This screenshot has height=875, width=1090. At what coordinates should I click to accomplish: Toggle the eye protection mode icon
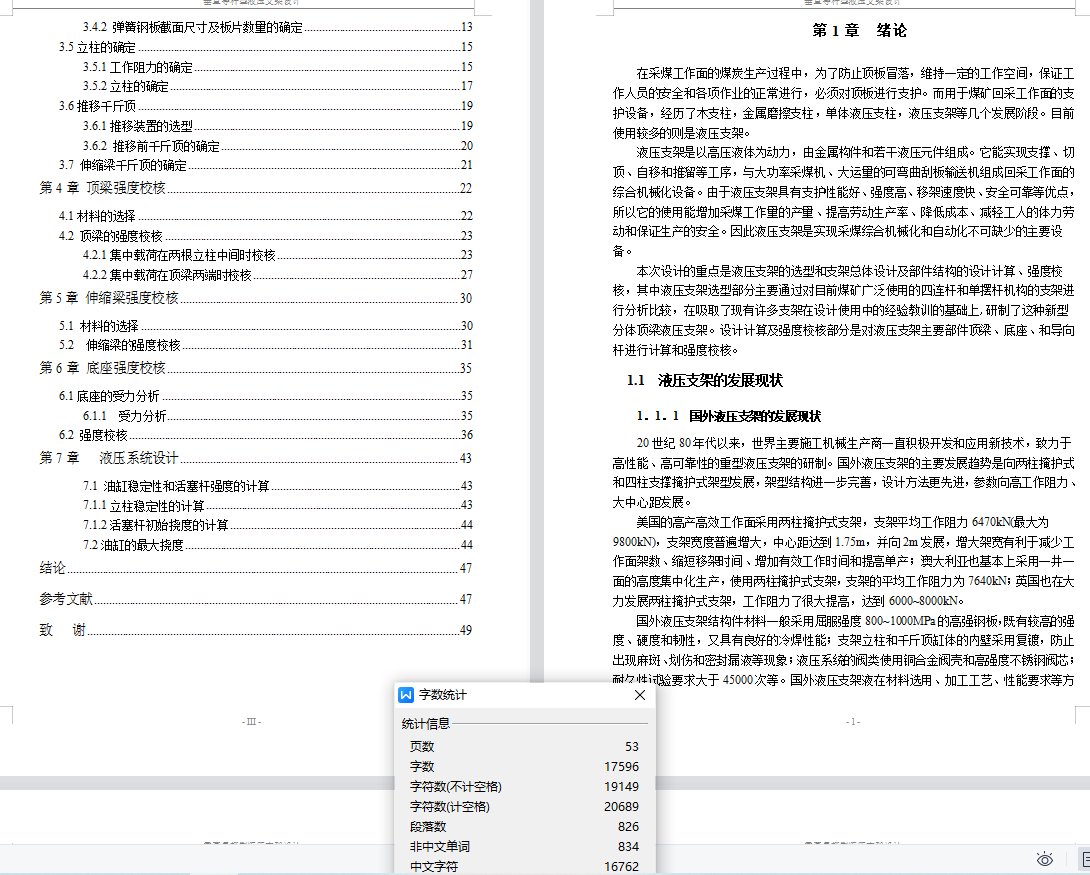click(1045, 859)
